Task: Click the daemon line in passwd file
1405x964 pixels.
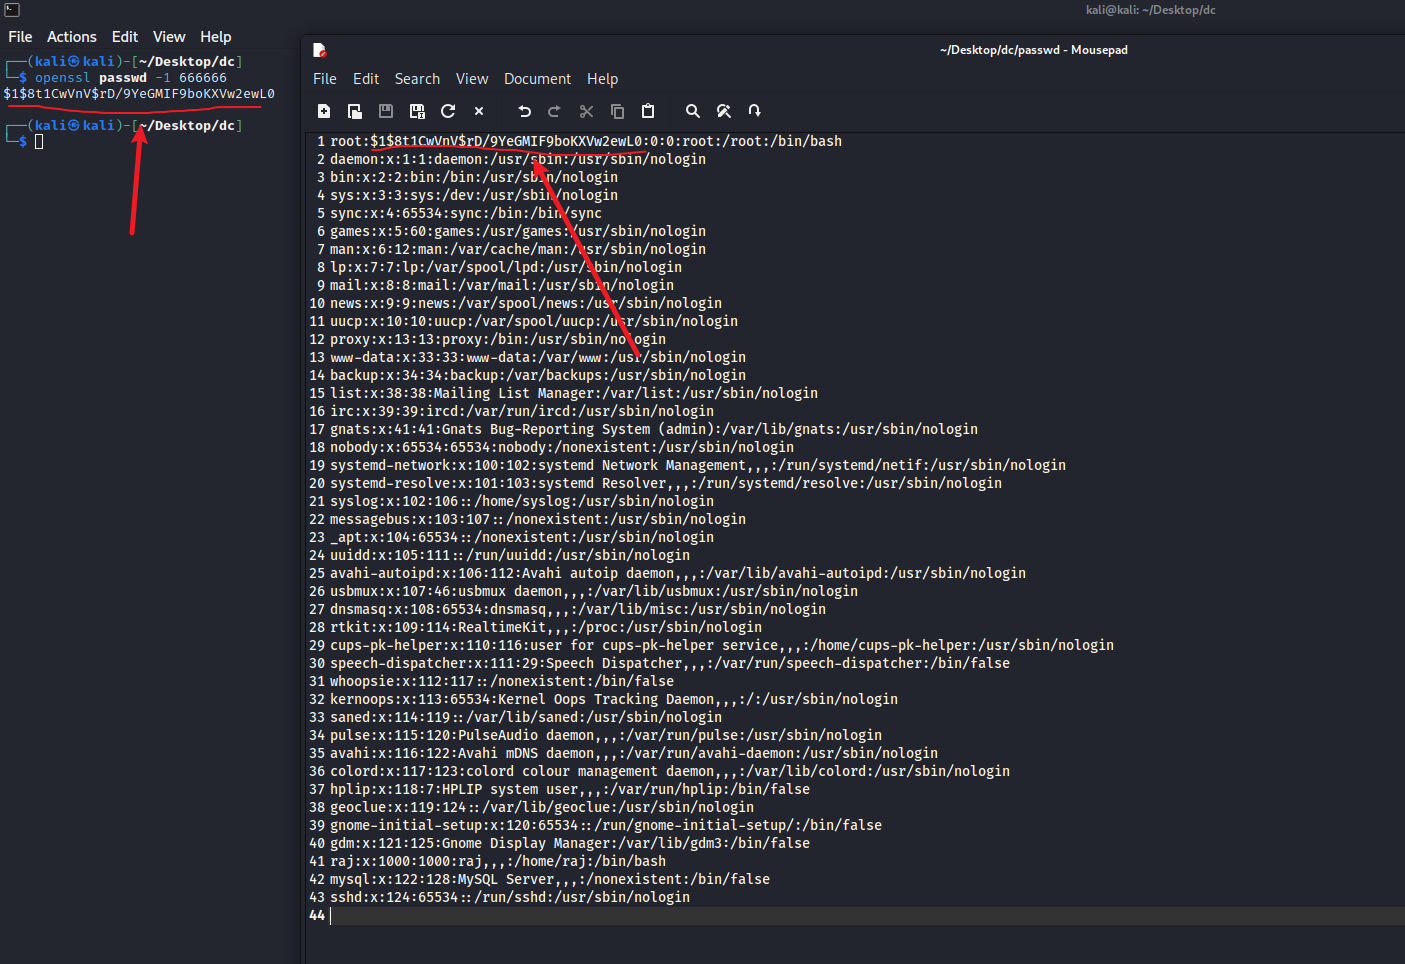Action: [x=518, y=159]
